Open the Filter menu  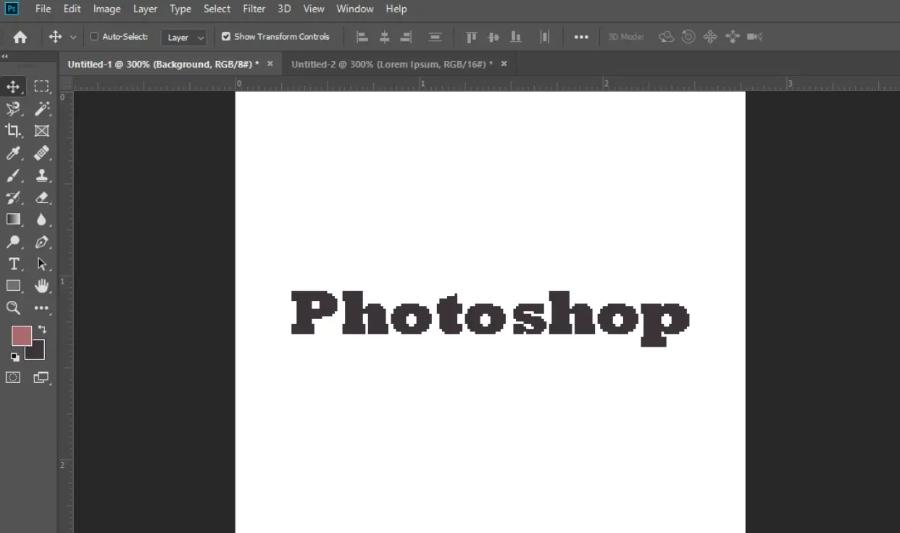(254, 9)
